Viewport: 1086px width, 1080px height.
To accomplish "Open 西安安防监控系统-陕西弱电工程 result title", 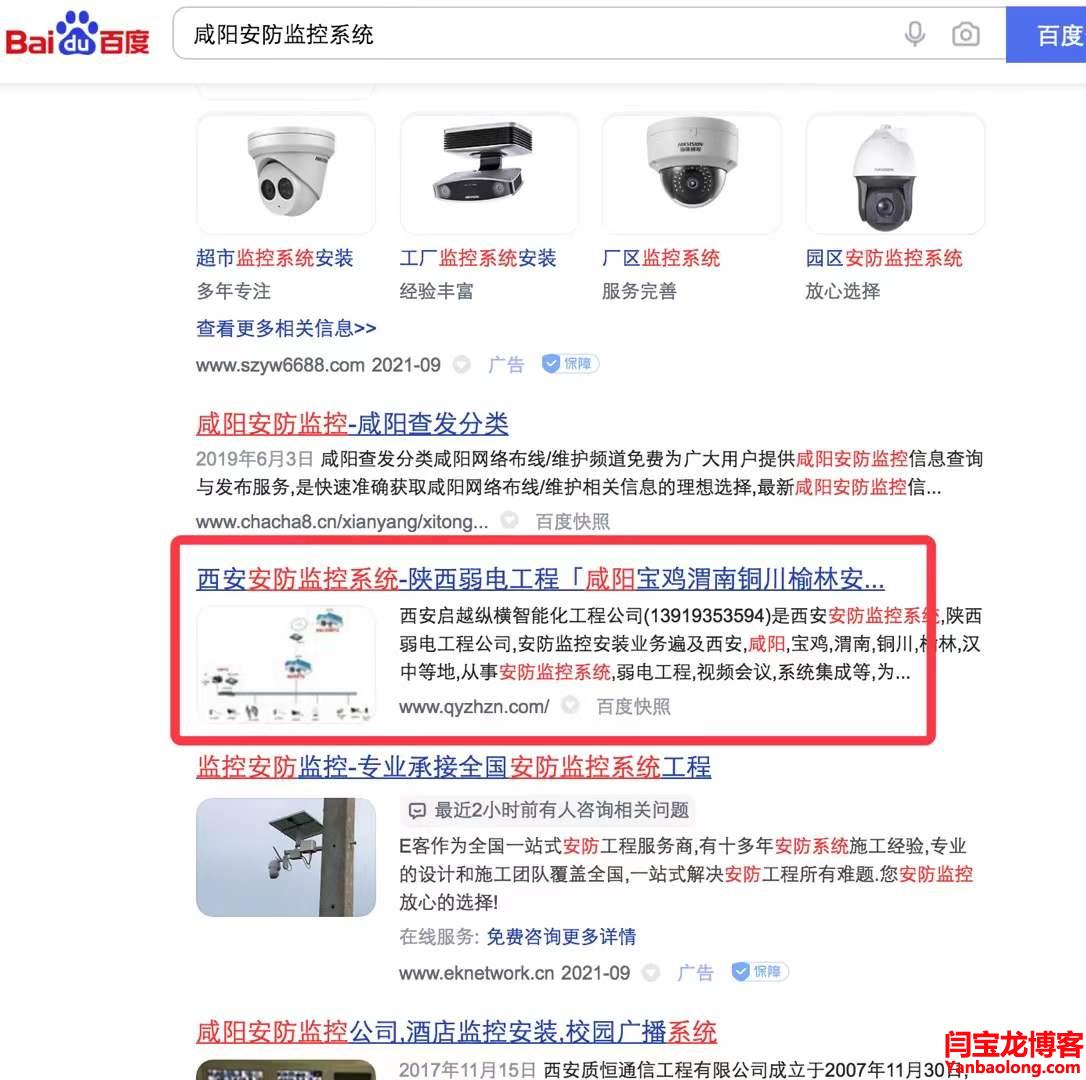I will point(540,578).
